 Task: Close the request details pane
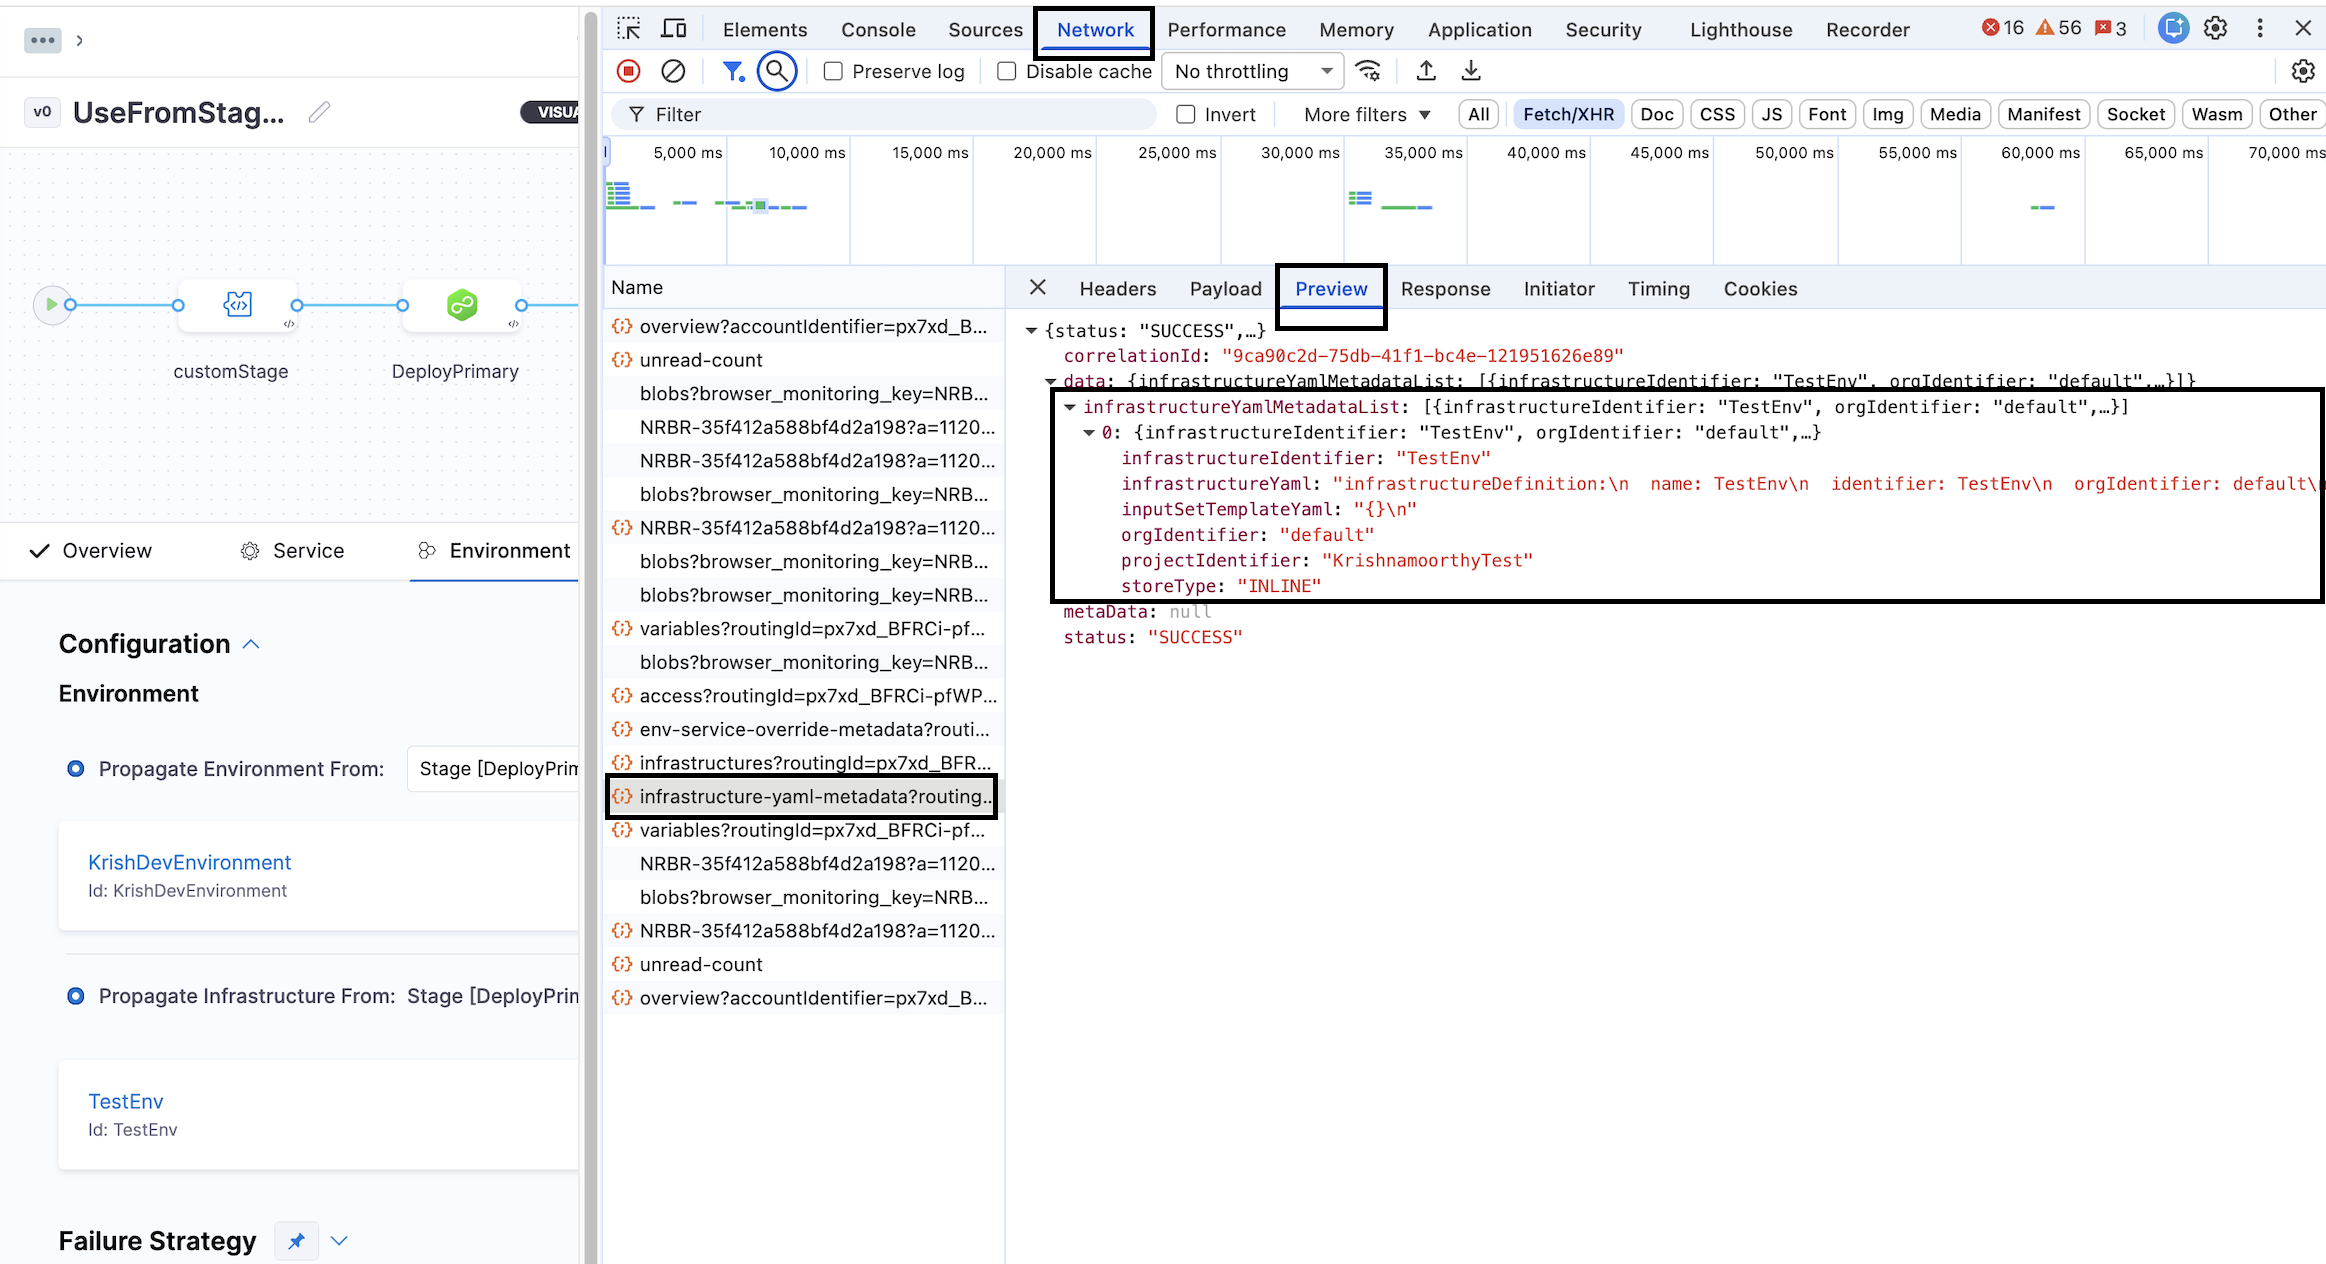click(x=1038, y=288)
